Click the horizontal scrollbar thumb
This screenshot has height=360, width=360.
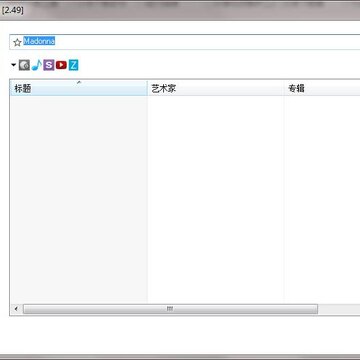[x=170, y=309]
